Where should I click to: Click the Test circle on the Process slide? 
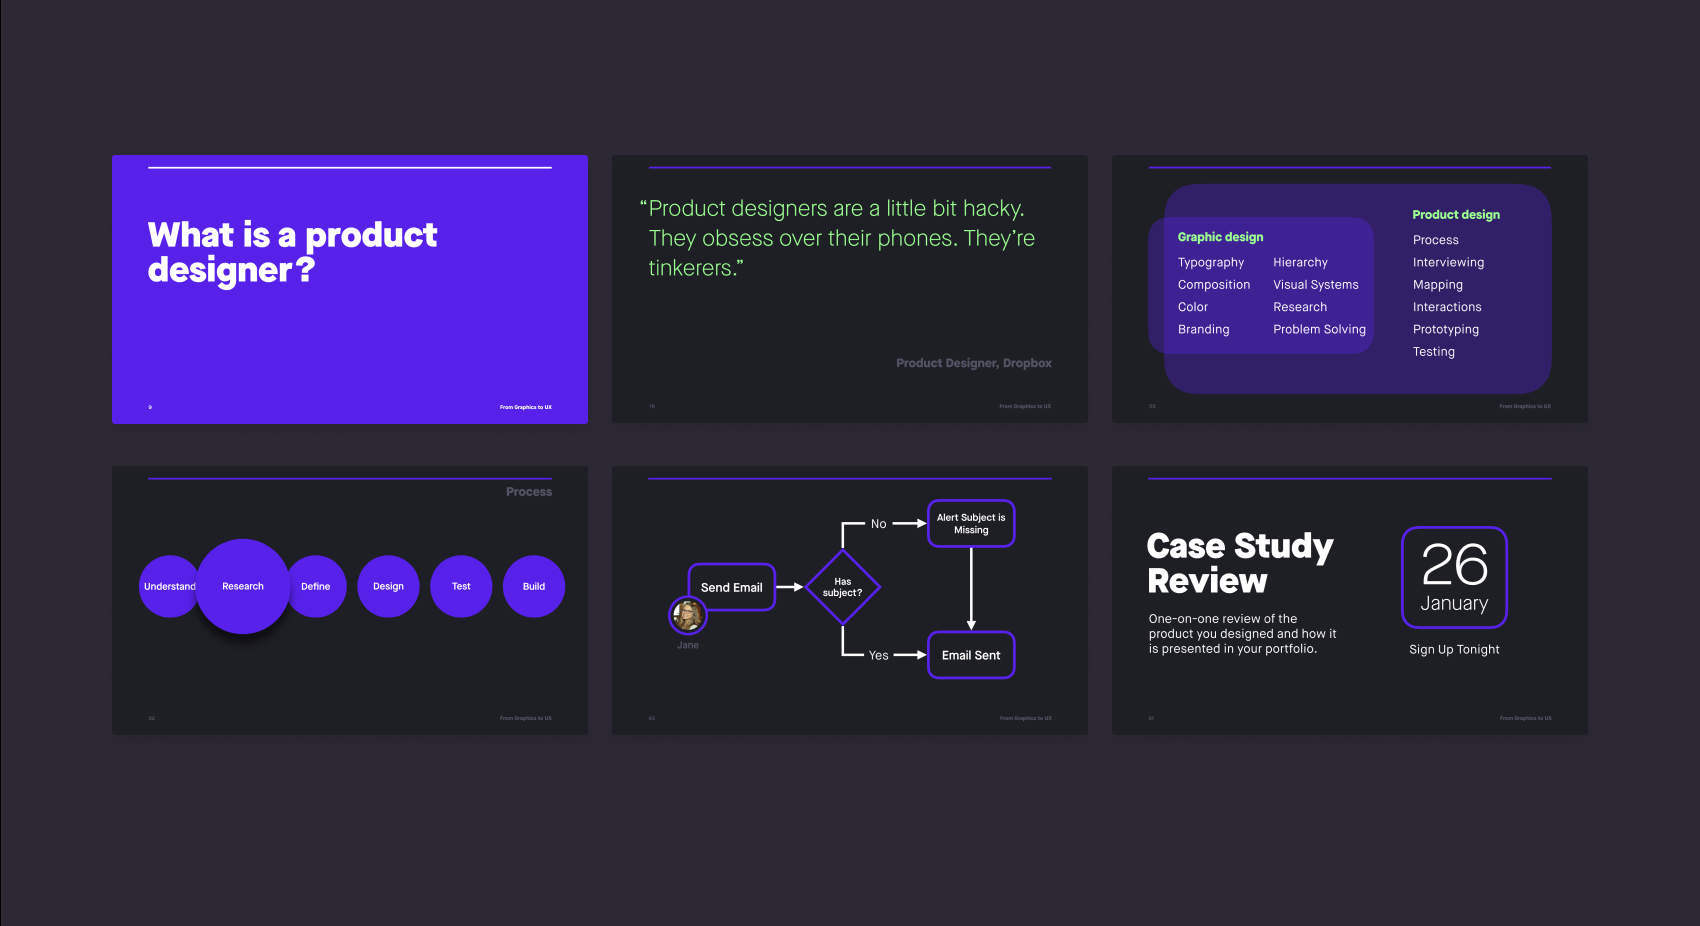(460, 586)
